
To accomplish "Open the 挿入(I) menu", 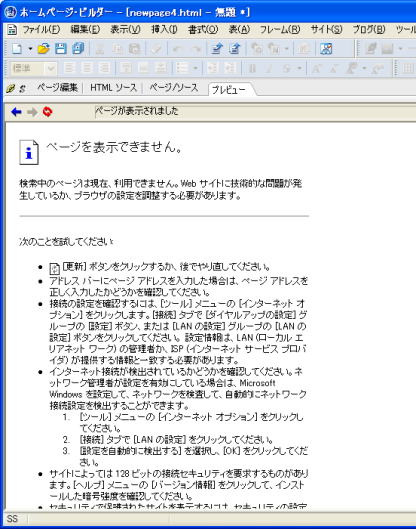I will coord(164,30).
